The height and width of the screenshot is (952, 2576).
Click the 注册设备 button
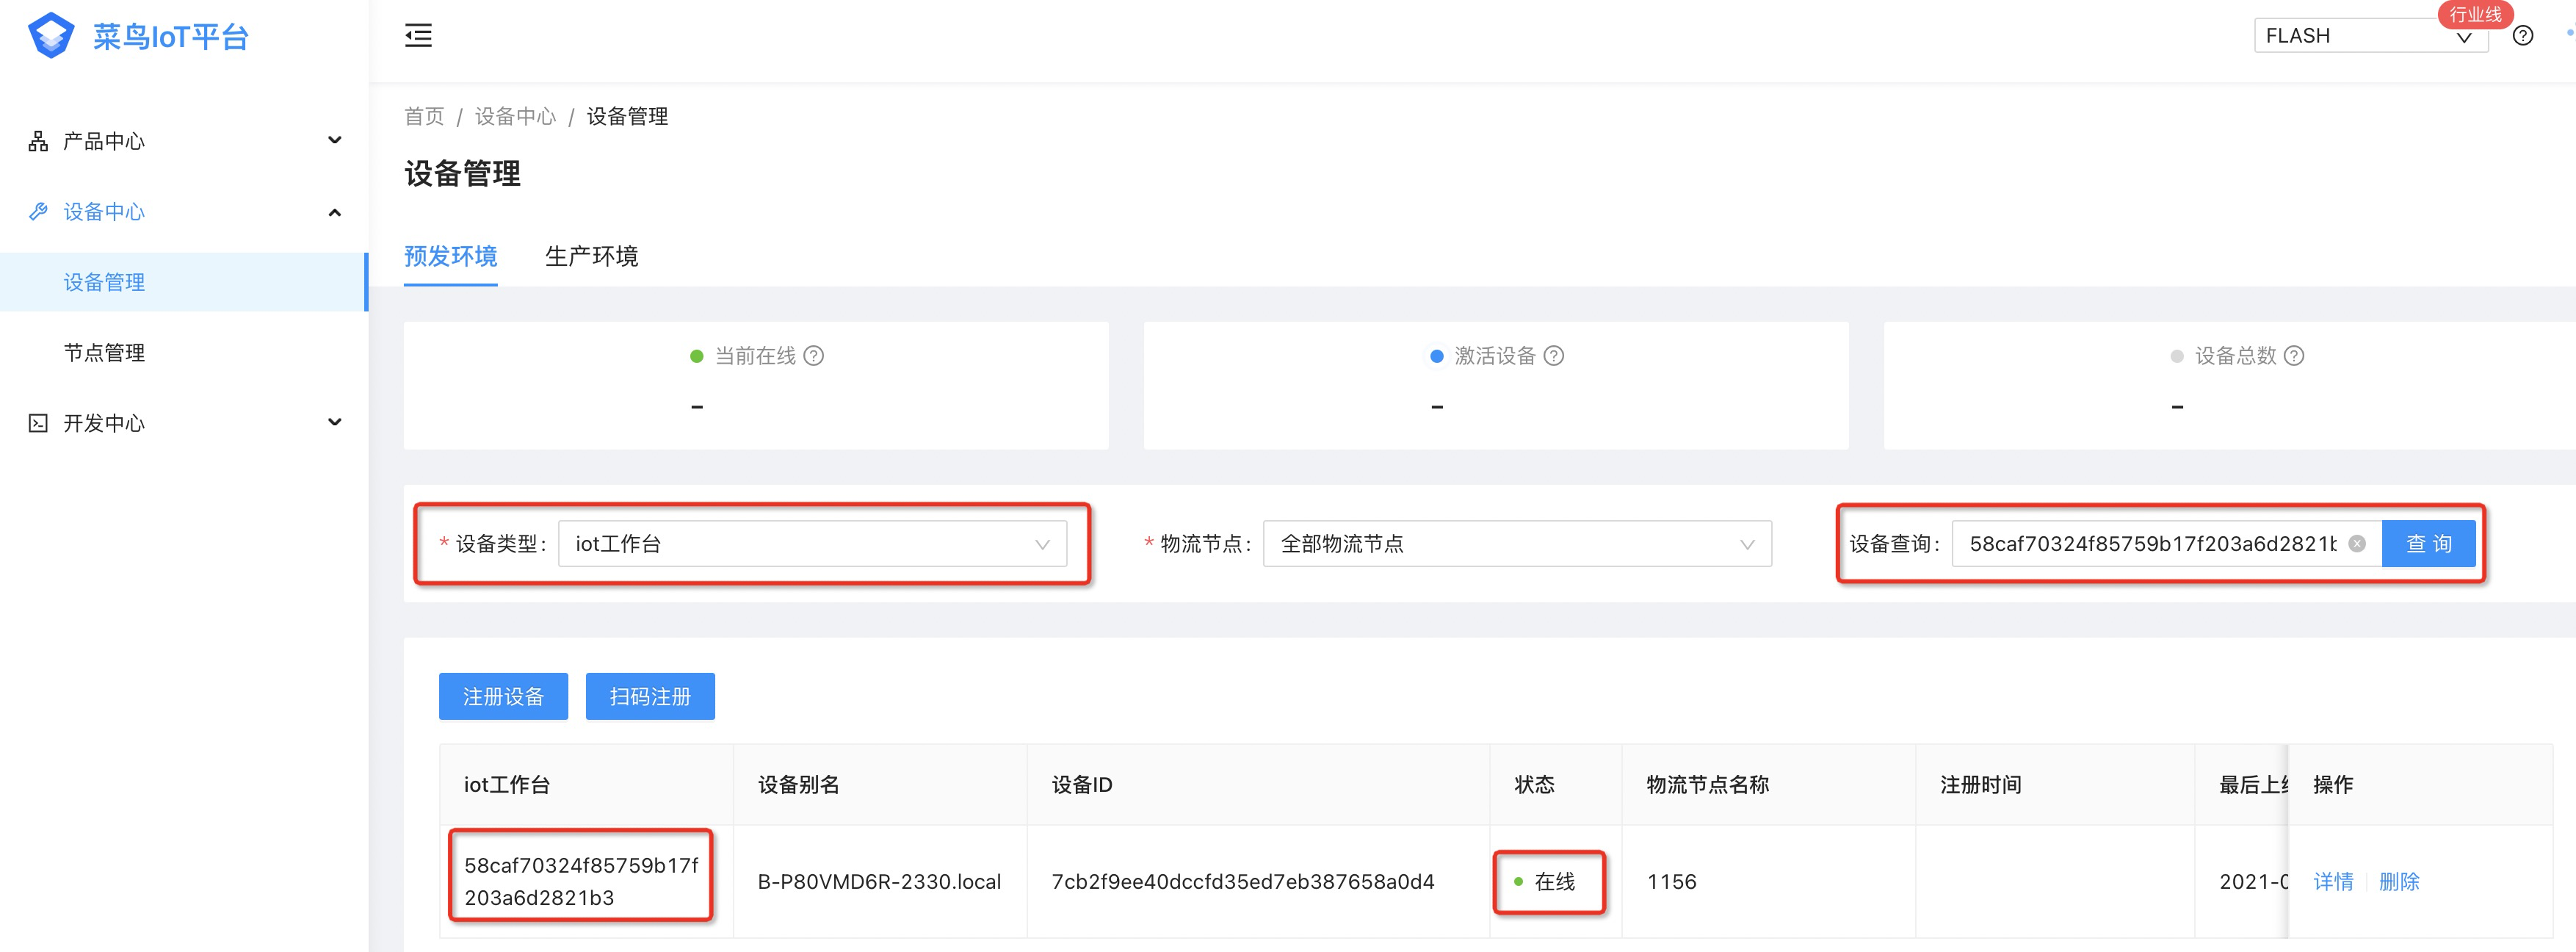click(x=503, y=697)
